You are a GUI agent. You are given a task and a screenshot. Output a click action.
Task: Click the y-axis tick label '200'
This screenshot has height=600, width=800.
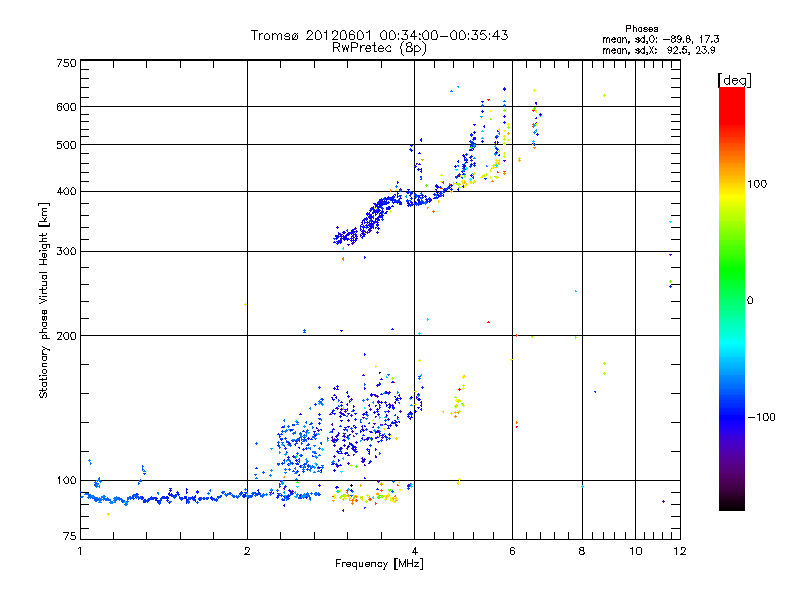tap(66, 336)
